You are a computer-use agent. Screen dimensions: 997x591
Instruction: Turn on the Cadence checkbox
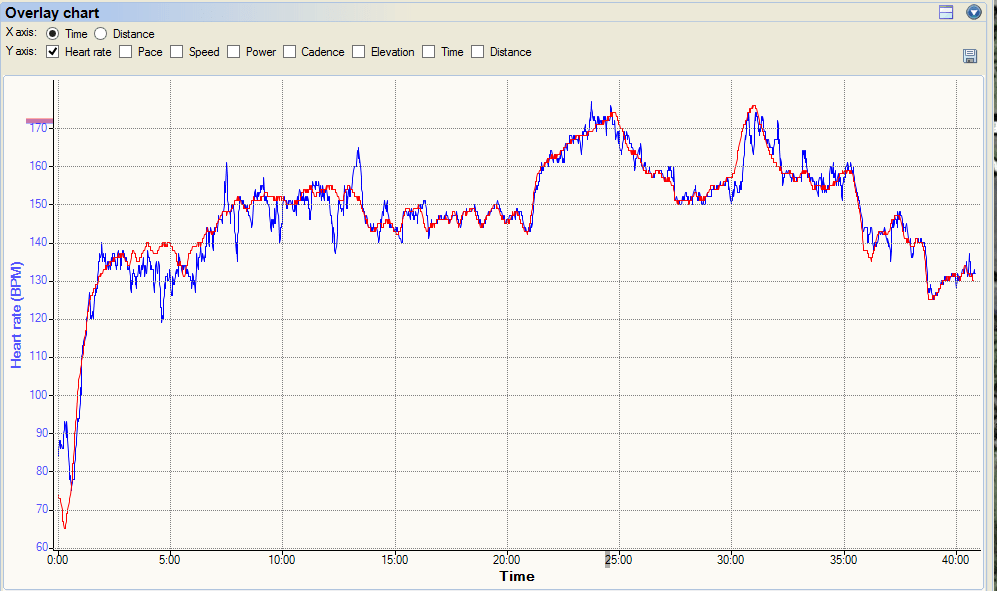pos(290,52)
